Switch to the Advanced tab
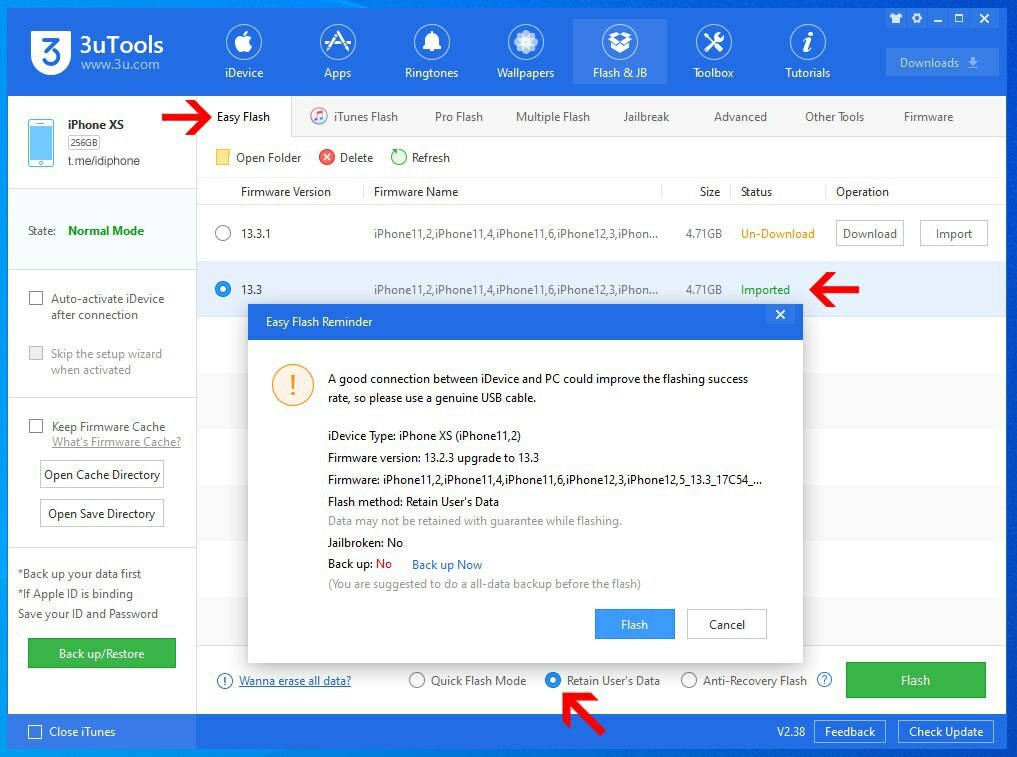1017x757 pixels. pyautogui.click(x=740, y=117)
